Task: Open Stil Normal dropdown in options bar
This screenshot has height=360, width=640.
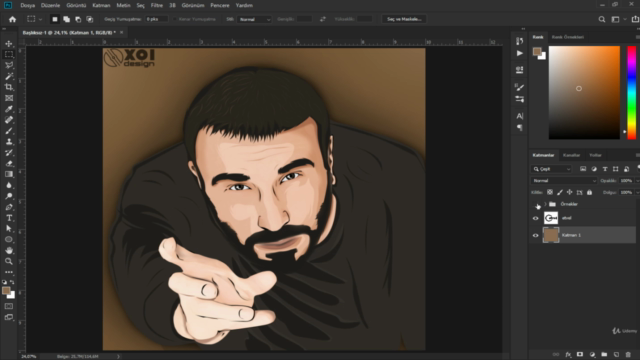Action: [254, 19]
